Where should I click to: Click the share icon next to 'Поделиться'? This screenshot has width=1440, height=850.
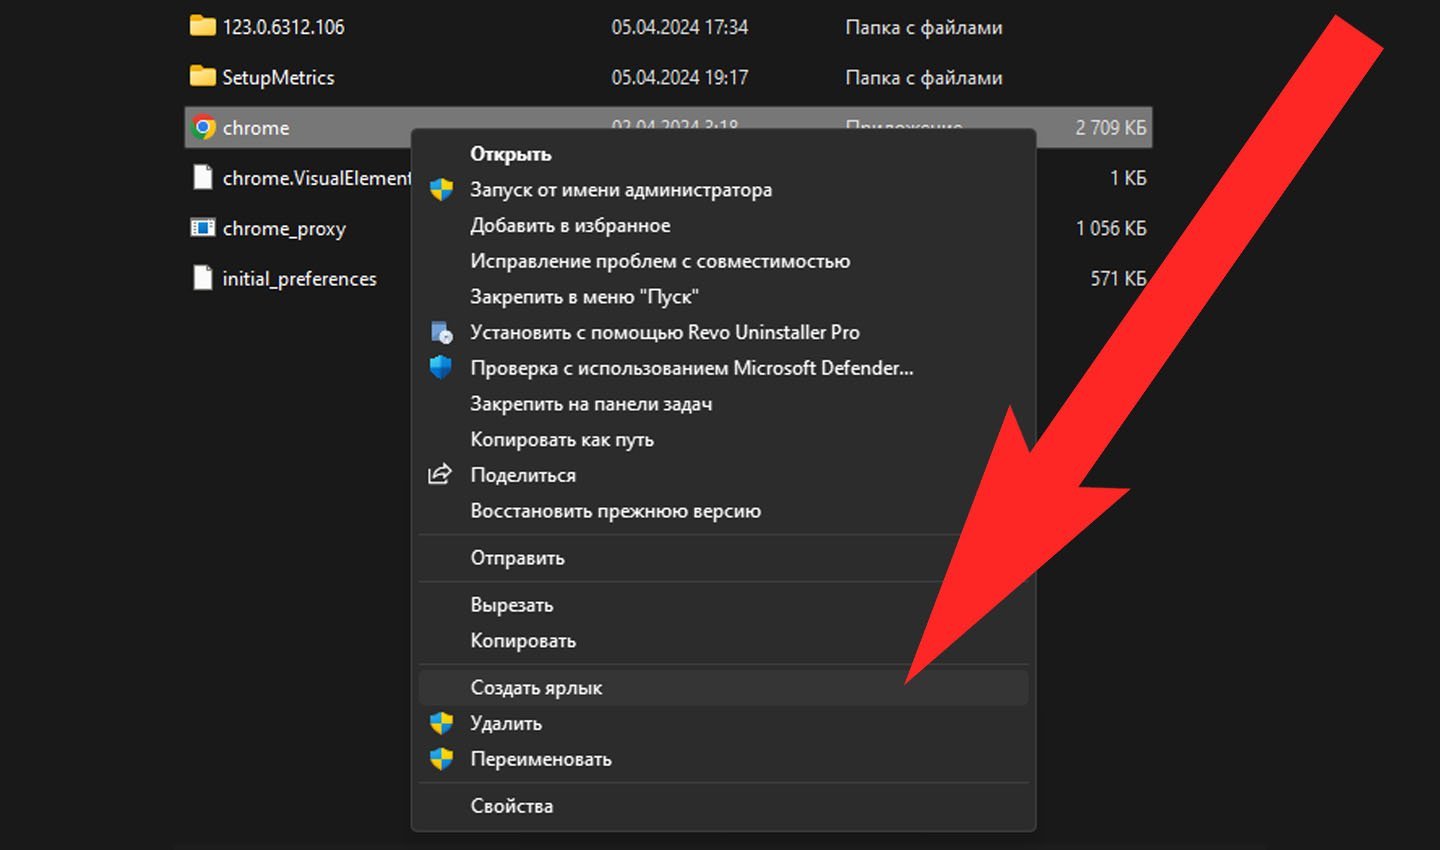[440, 475]
